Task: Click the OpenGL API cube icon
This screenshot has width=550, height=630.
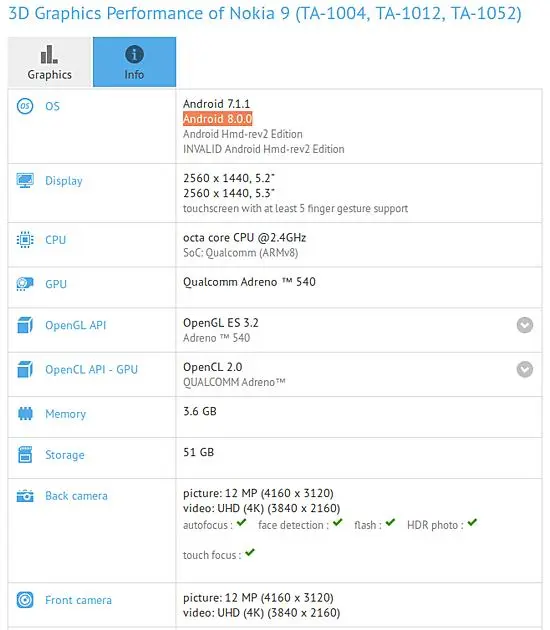Action: pyautogui.click(x=25, y=325)
